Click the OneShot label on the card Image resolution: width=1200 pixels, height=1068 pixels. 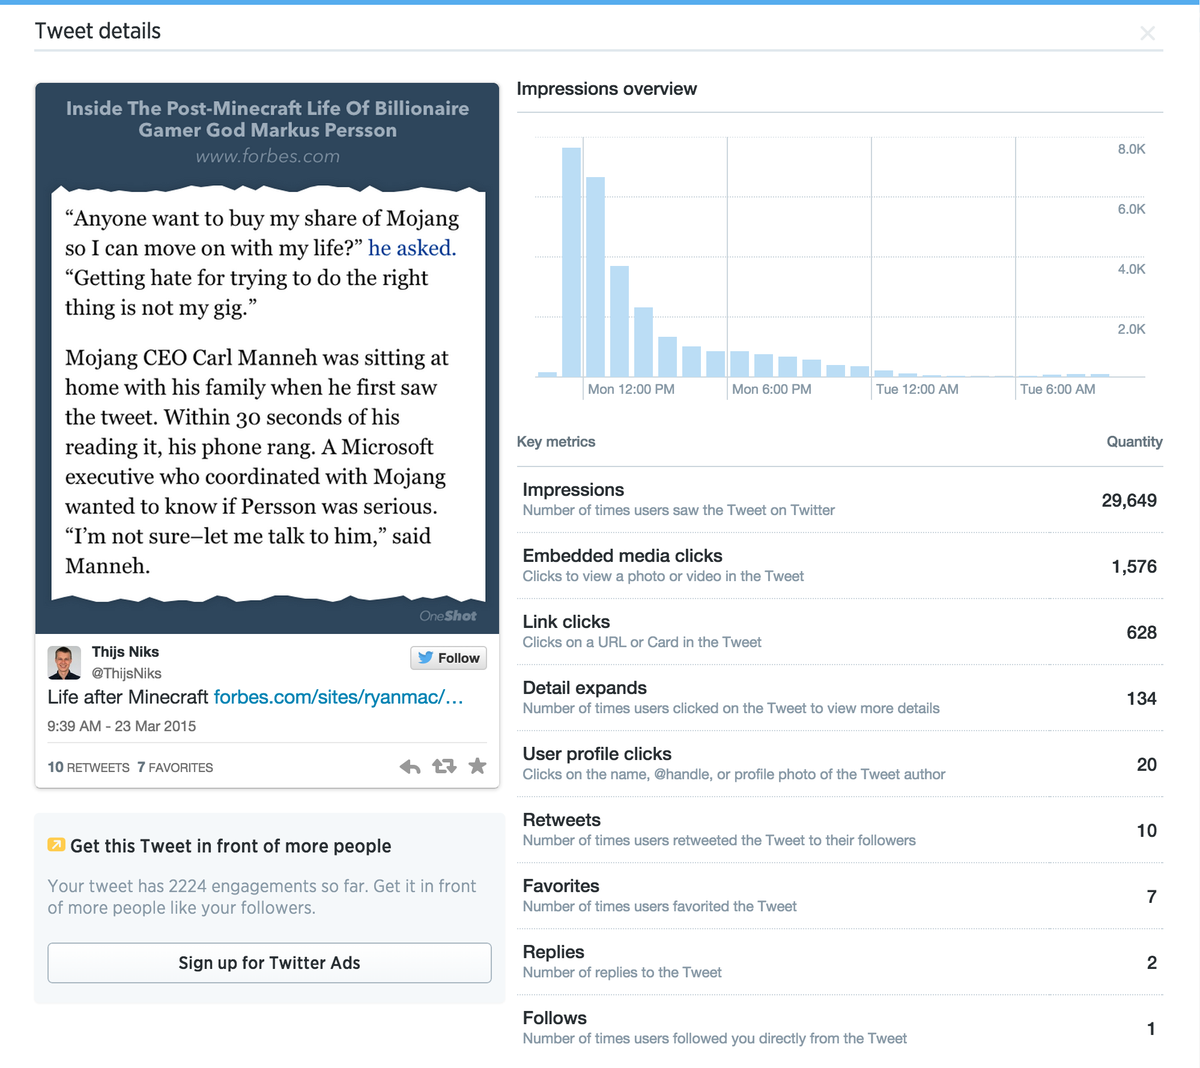(x=448, y=616)
